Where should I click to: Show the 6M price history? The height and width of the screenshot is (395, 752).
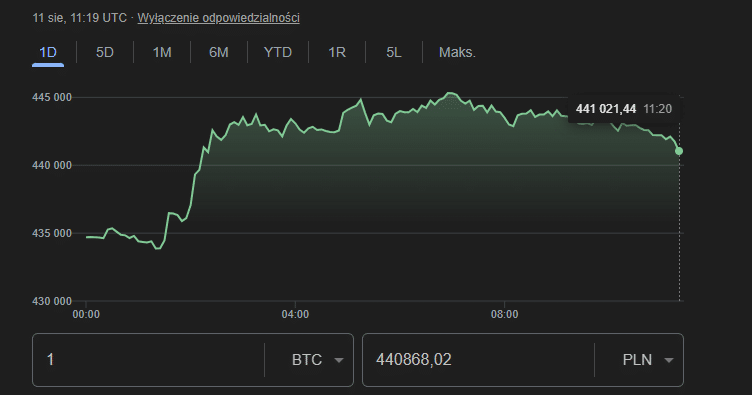tap(219, 52)
